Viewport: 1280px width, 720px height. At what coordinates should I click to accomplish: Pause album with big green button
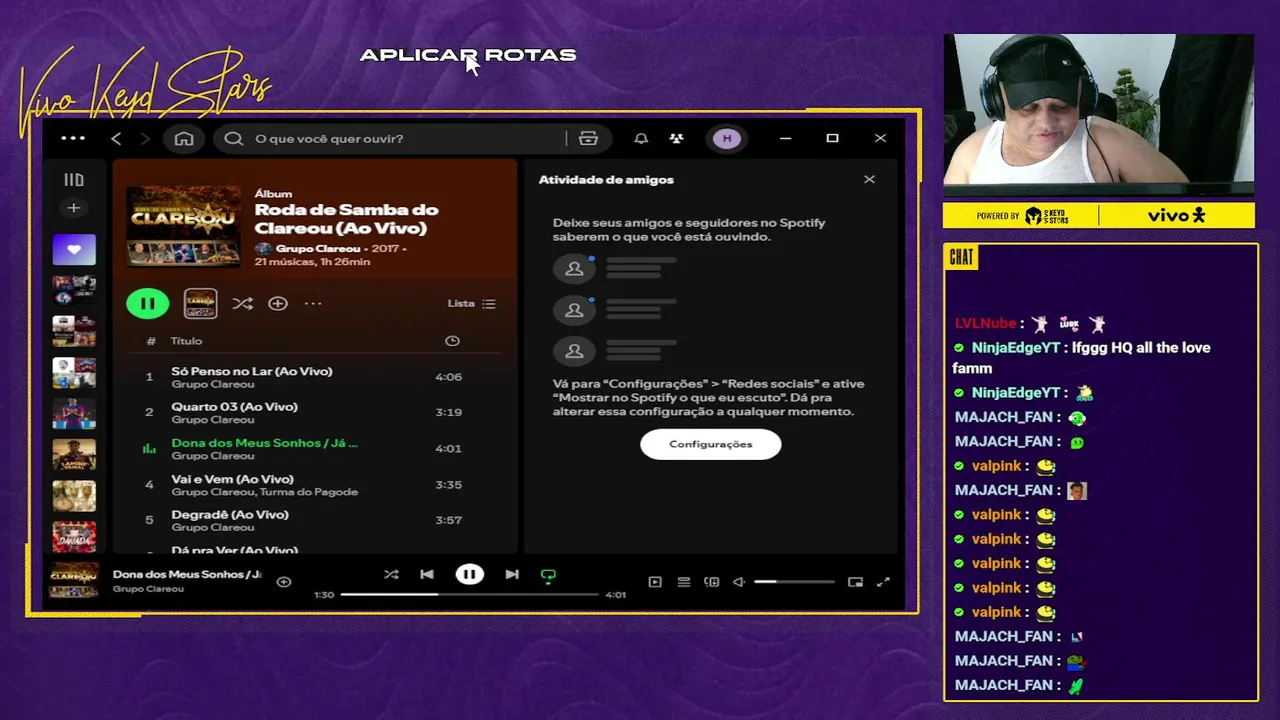point(148,303)
